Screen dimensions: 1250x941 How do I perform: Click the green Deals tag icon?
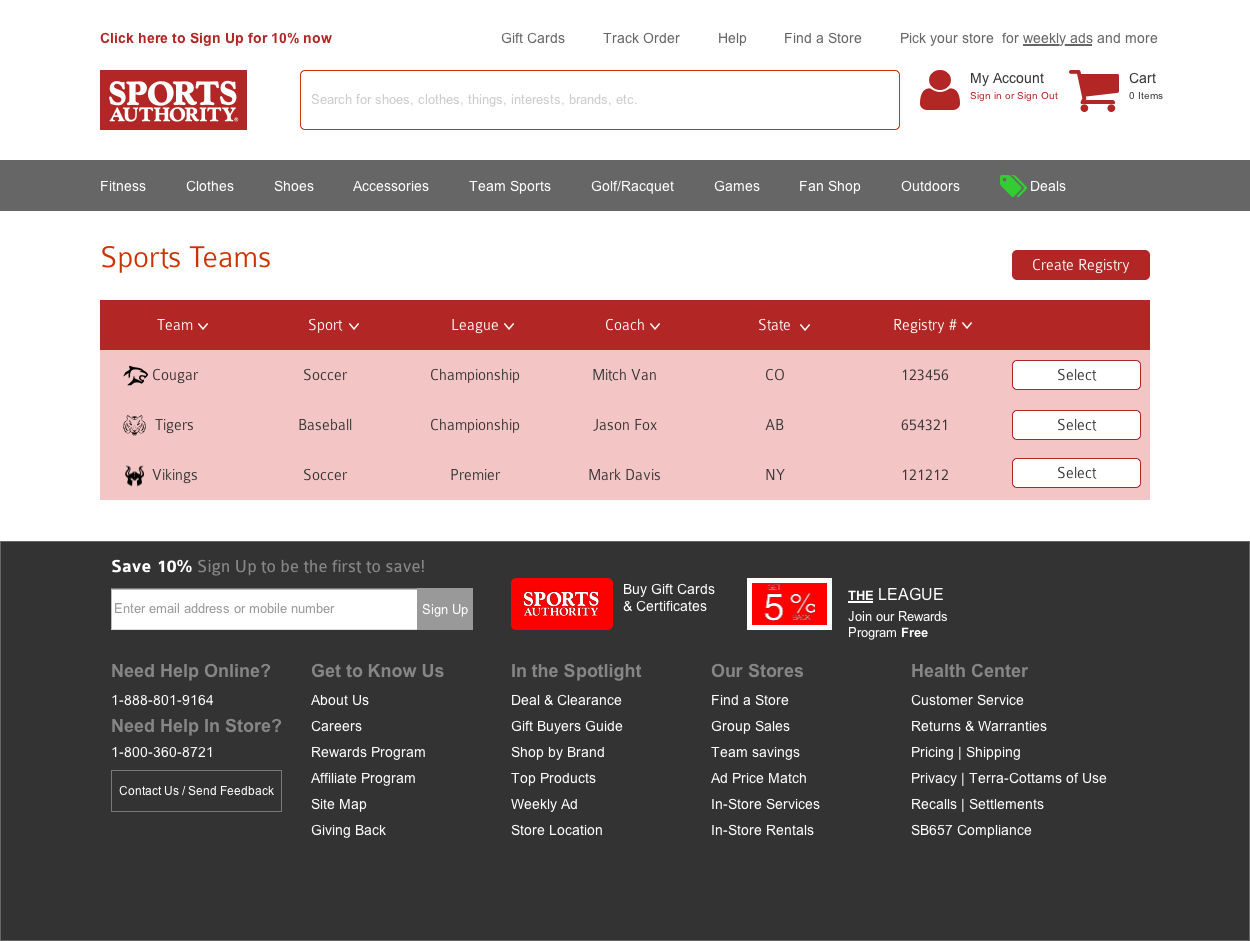tap(1012, 186)
